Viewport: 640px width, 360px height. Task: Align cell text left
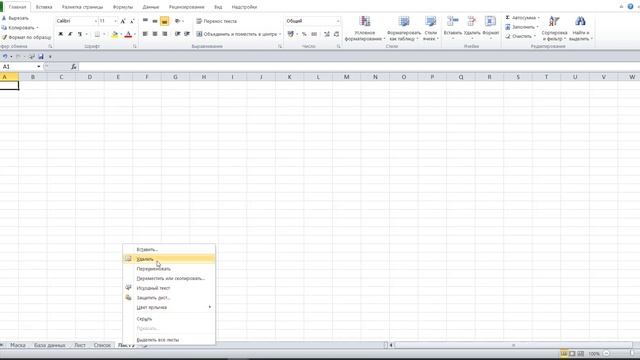click(x=145, y=34)
